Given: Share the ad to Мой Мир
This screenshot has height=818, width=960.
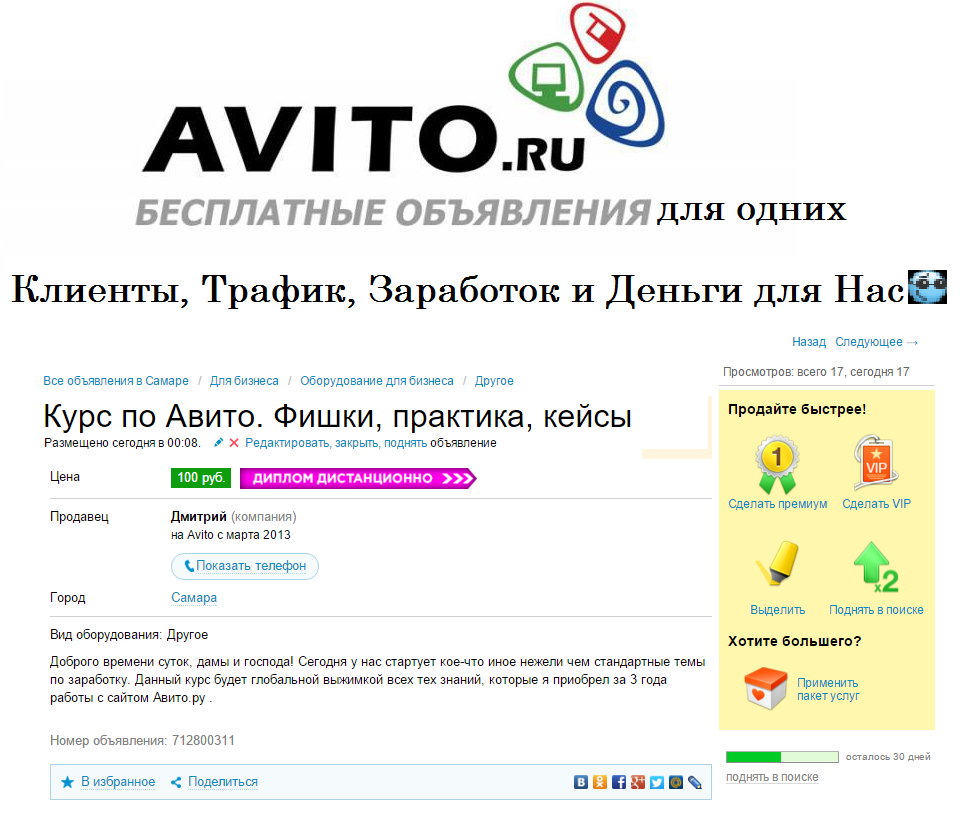Looking at the screenshot, I should (x=676, y=781).
